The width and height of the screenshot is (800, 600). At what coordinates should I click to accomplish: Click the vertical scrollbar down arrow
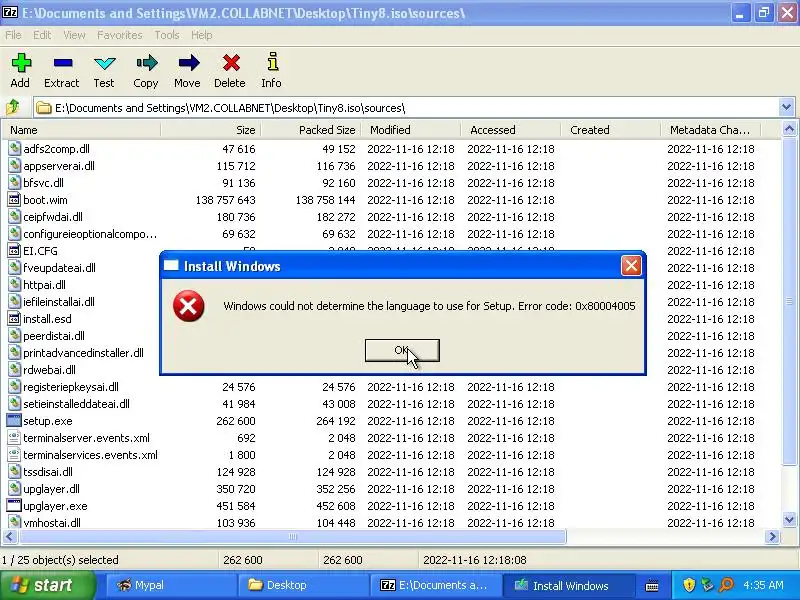click(789, 520)
